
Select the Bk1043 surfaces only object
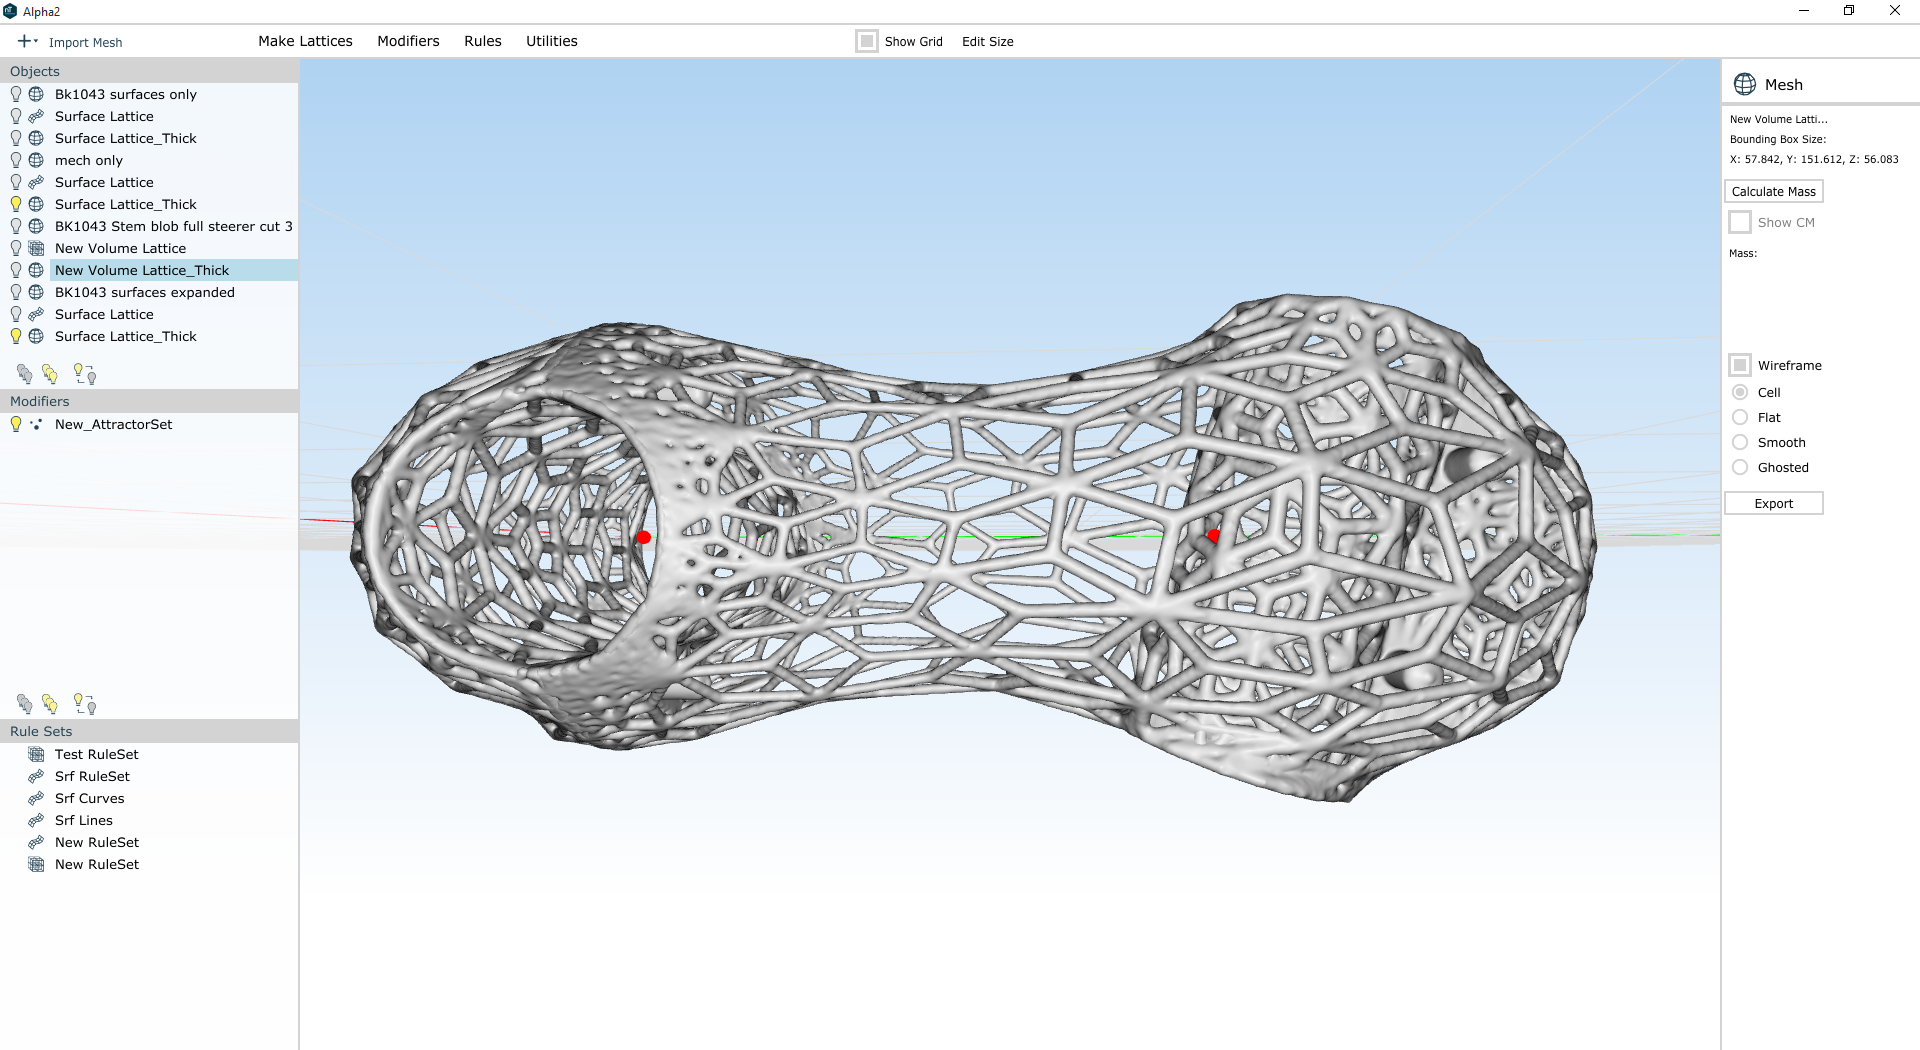pos(126,94)
